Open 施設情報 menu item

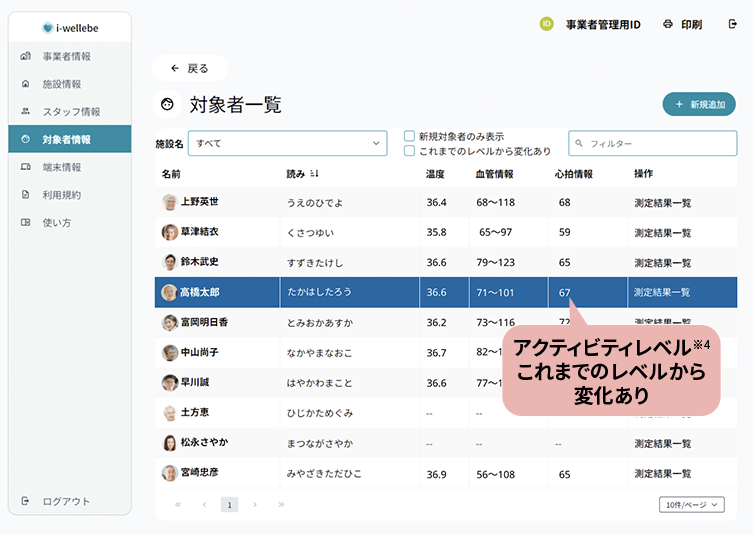[70, 84]
